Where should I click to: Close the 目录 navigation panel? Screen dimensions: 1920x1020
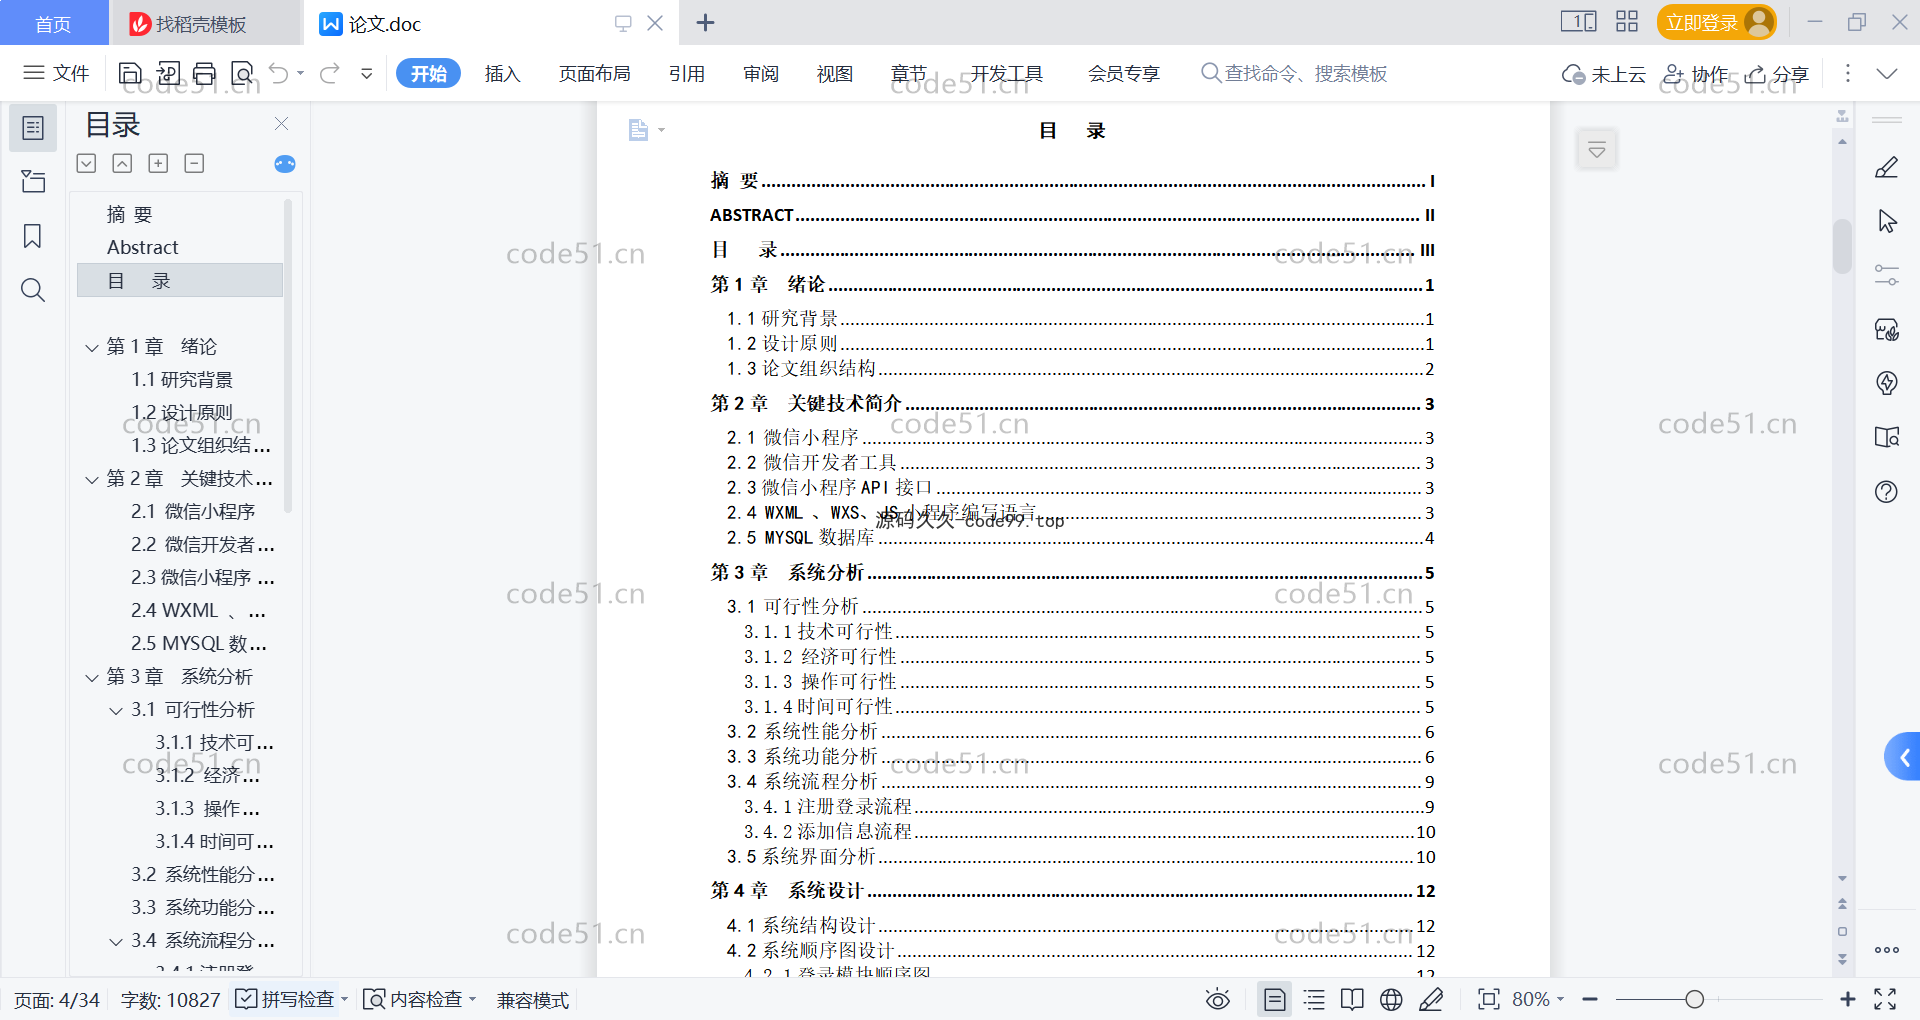coord(281,124)
